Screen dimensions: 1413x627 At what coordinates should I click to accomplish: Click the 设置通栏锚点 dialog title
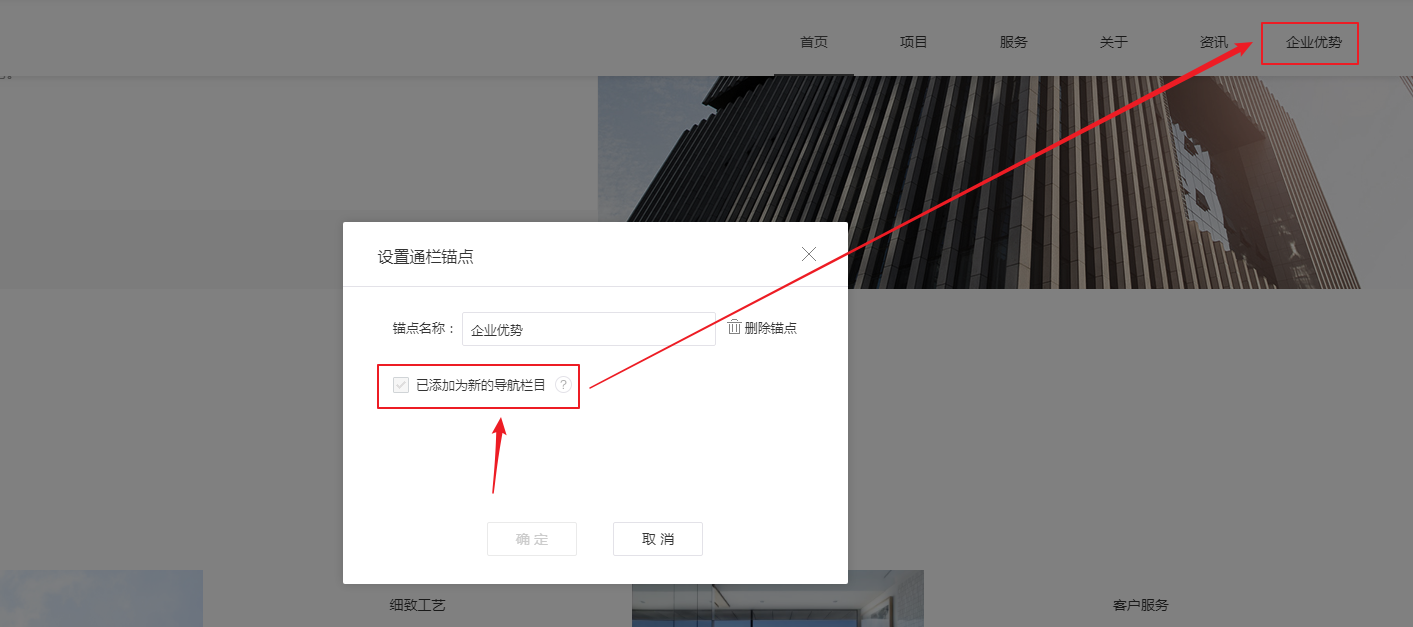pos(425,256)
